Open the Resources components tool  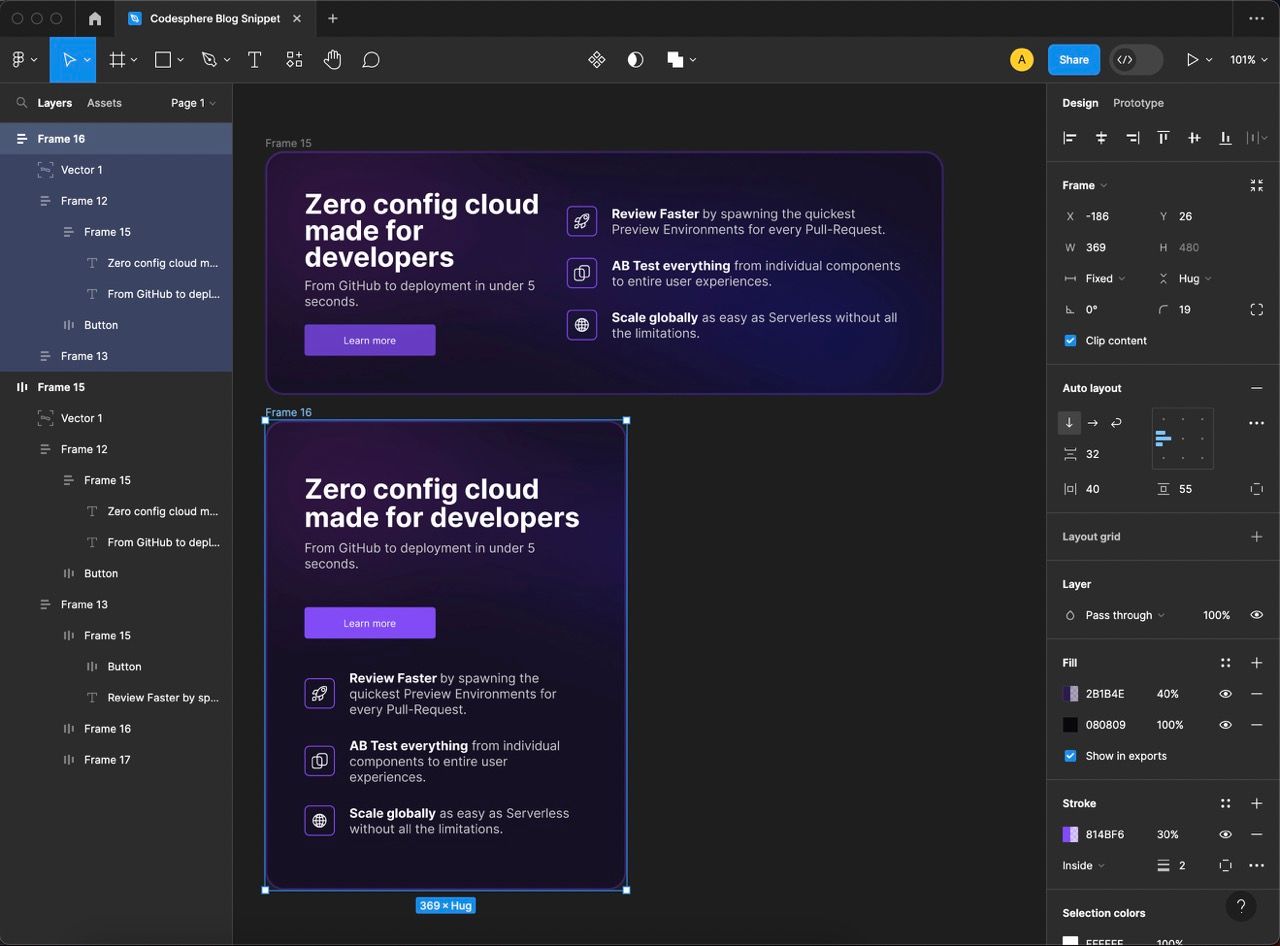[294, 60]
